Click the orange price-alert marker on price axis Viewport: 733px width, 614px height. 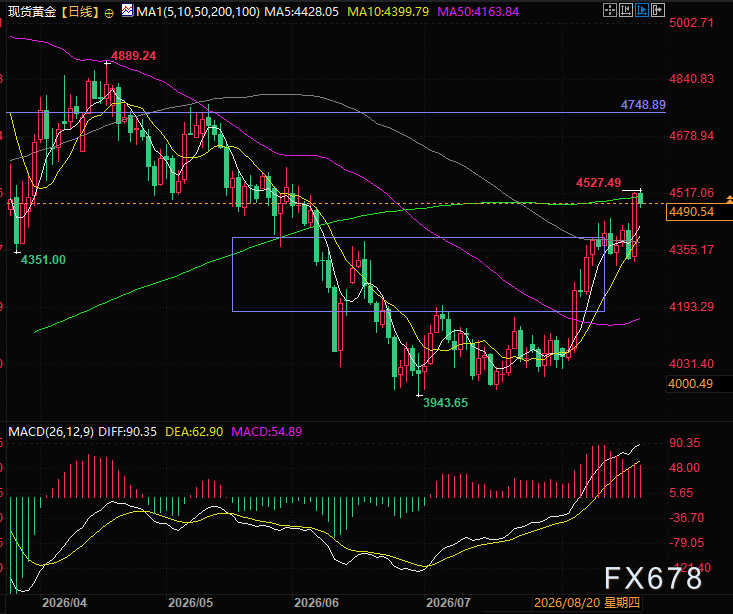pos(729,200)
